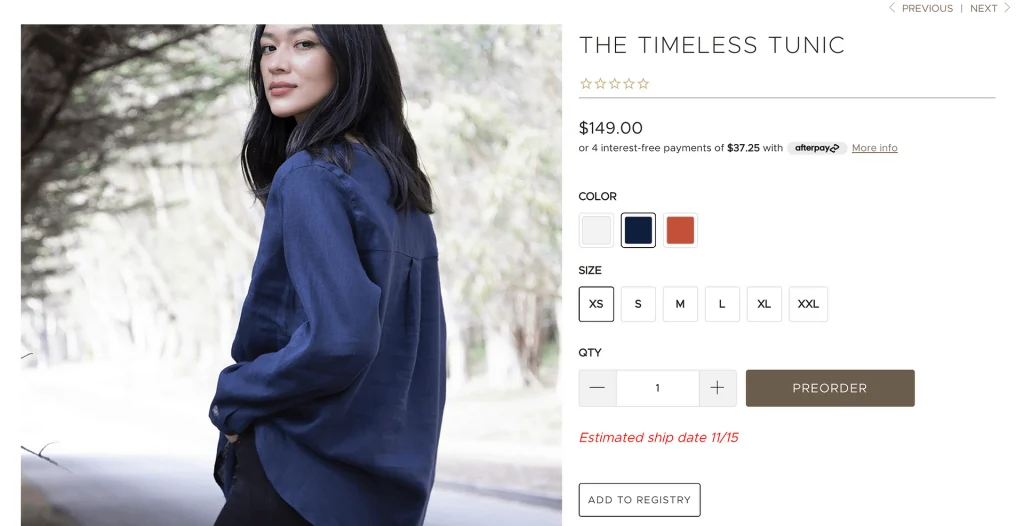This screenshot has height=526, width=1024.
Task: Choose the orange color swatch
Action: 680,230
